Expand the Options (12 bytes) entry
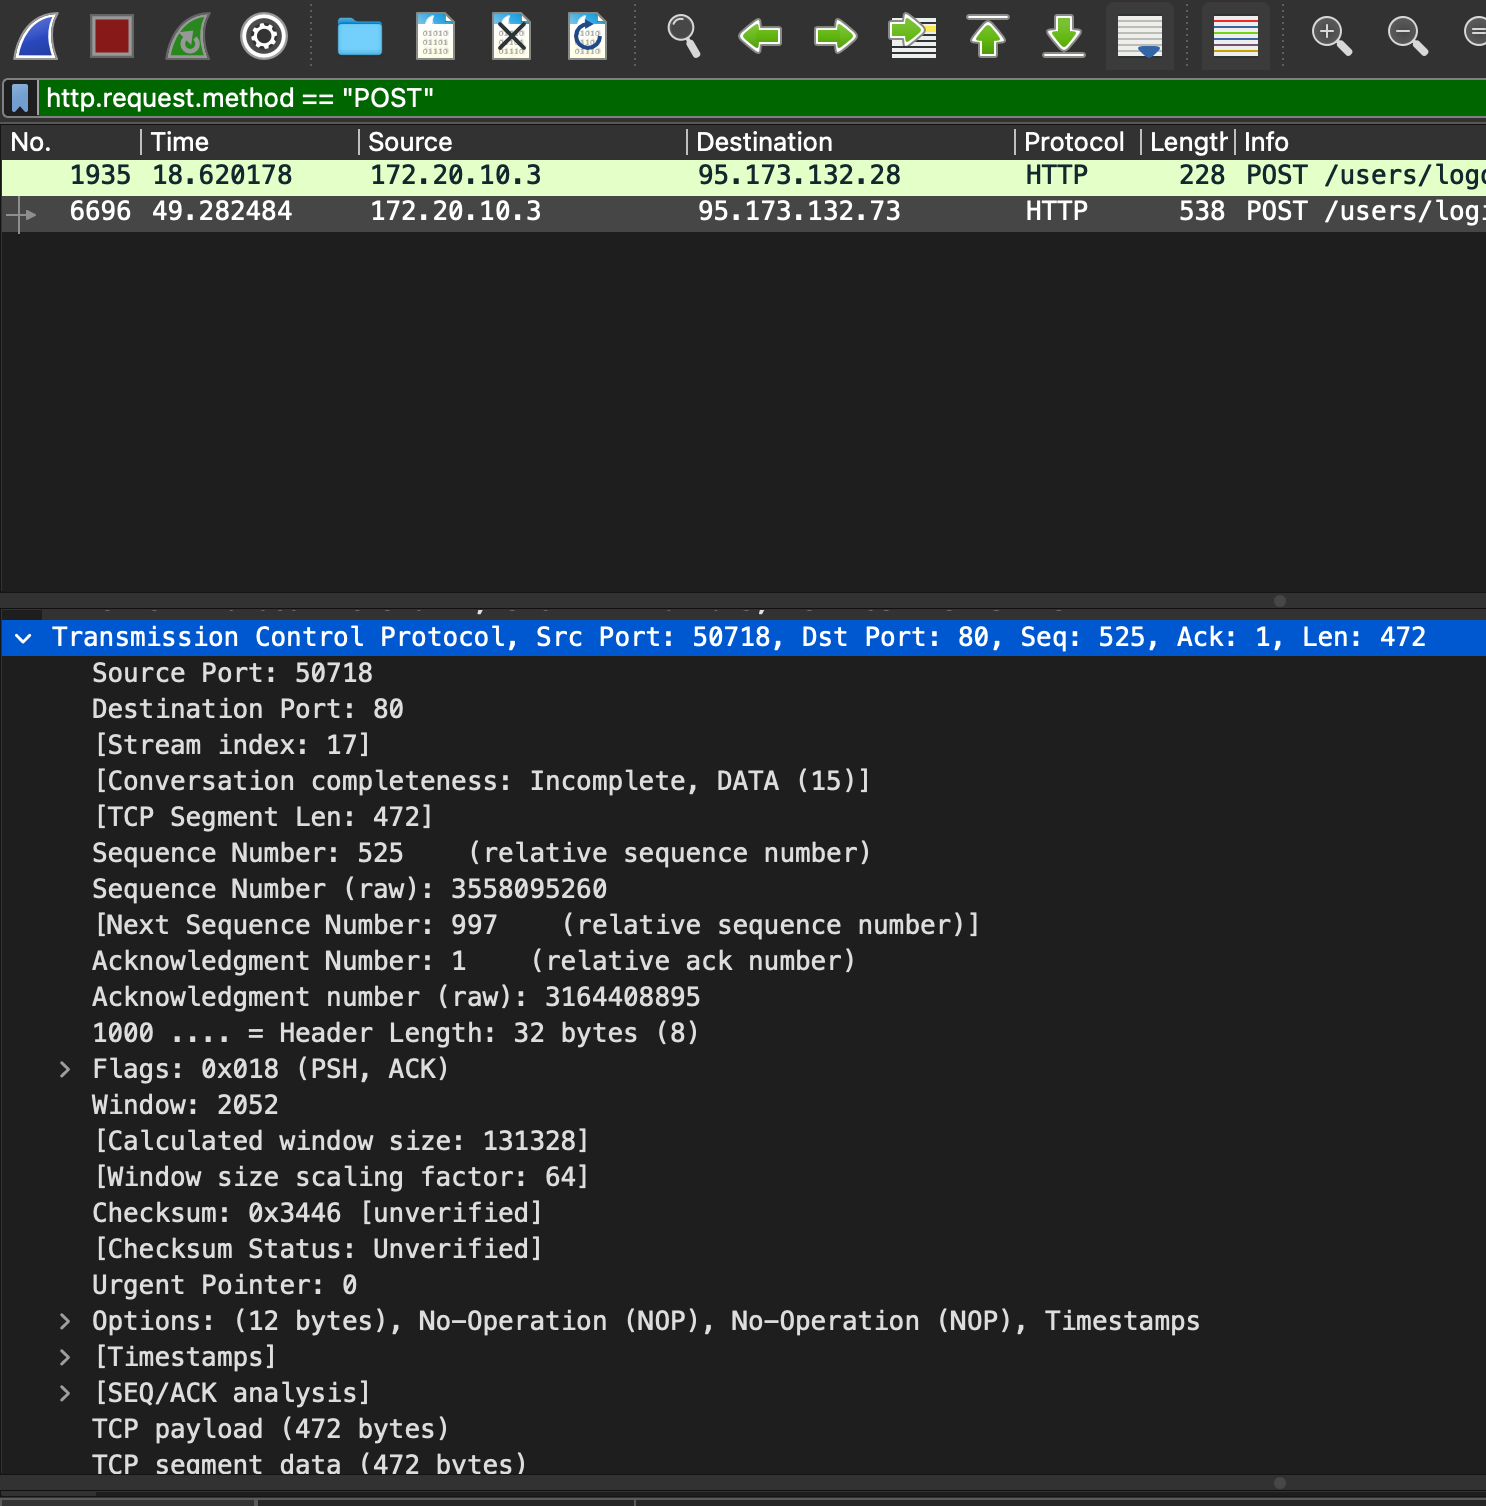1486x1506 pixels. pos(65,1321)
